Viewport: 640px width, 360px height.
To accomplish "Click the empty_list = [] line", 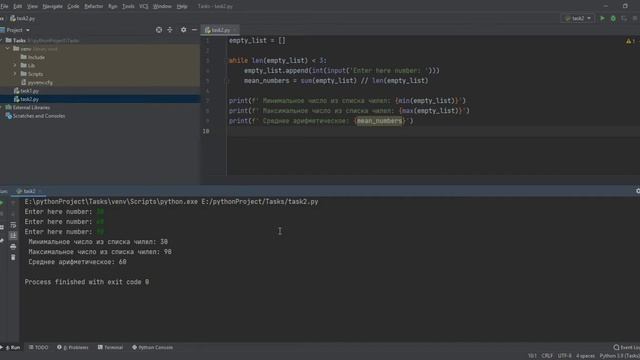I will point(257,40).
